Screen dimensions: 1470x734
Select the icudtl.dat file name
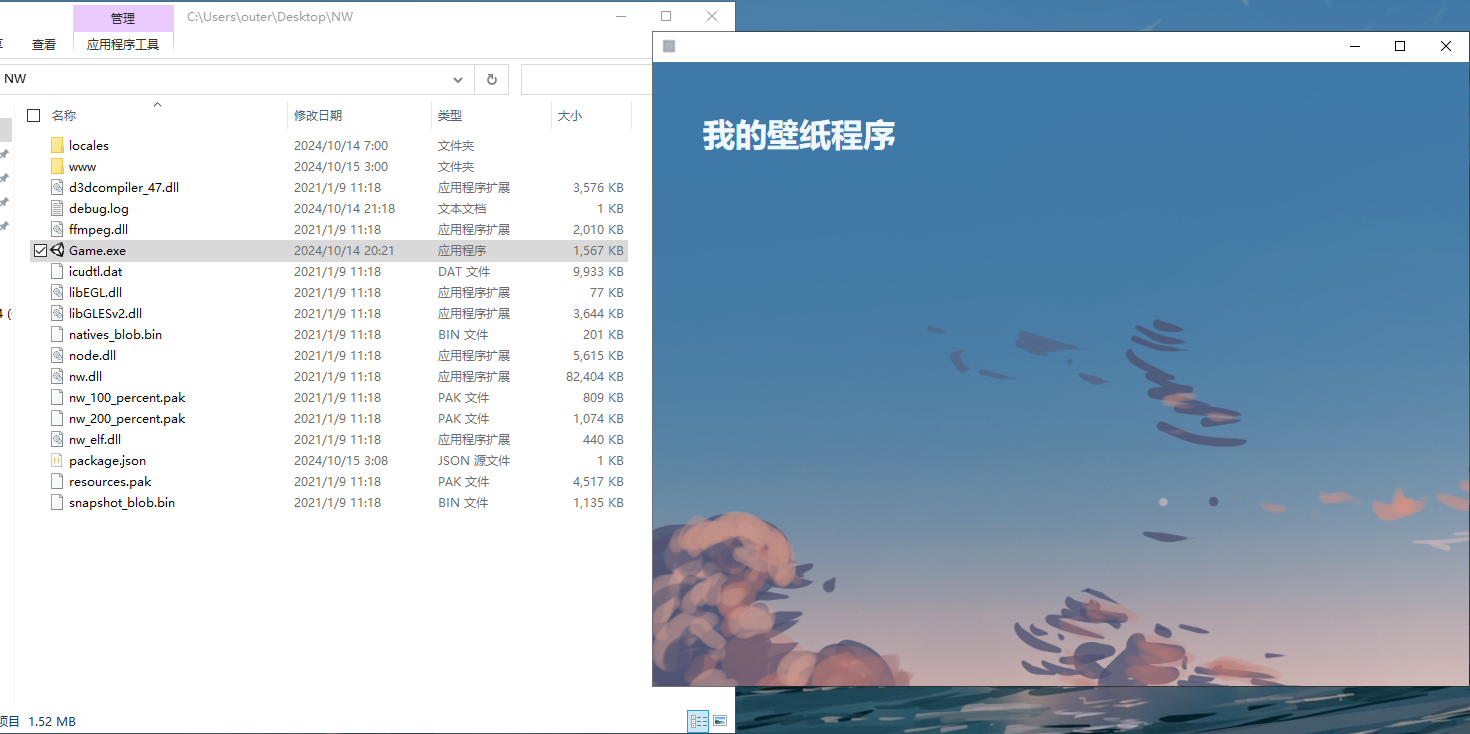pos(95,272)
